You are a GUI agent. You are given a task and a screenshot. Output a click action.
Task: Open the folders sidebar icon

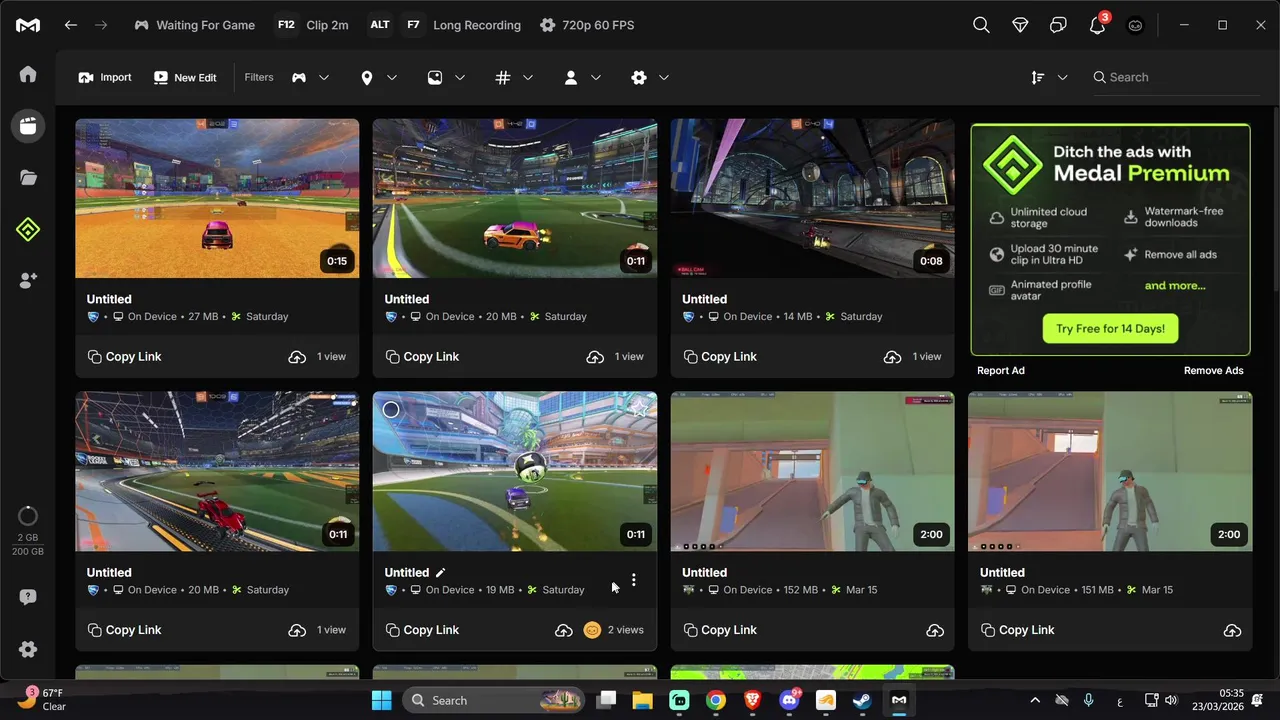[x=28, y=178]
